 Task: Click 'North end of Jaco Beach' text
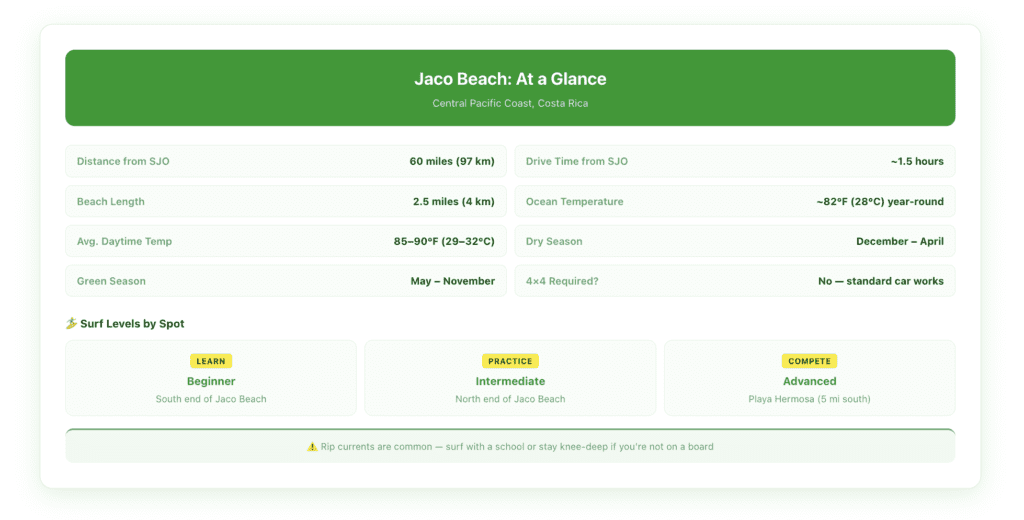pyautogui.click(x=510, y=398)
